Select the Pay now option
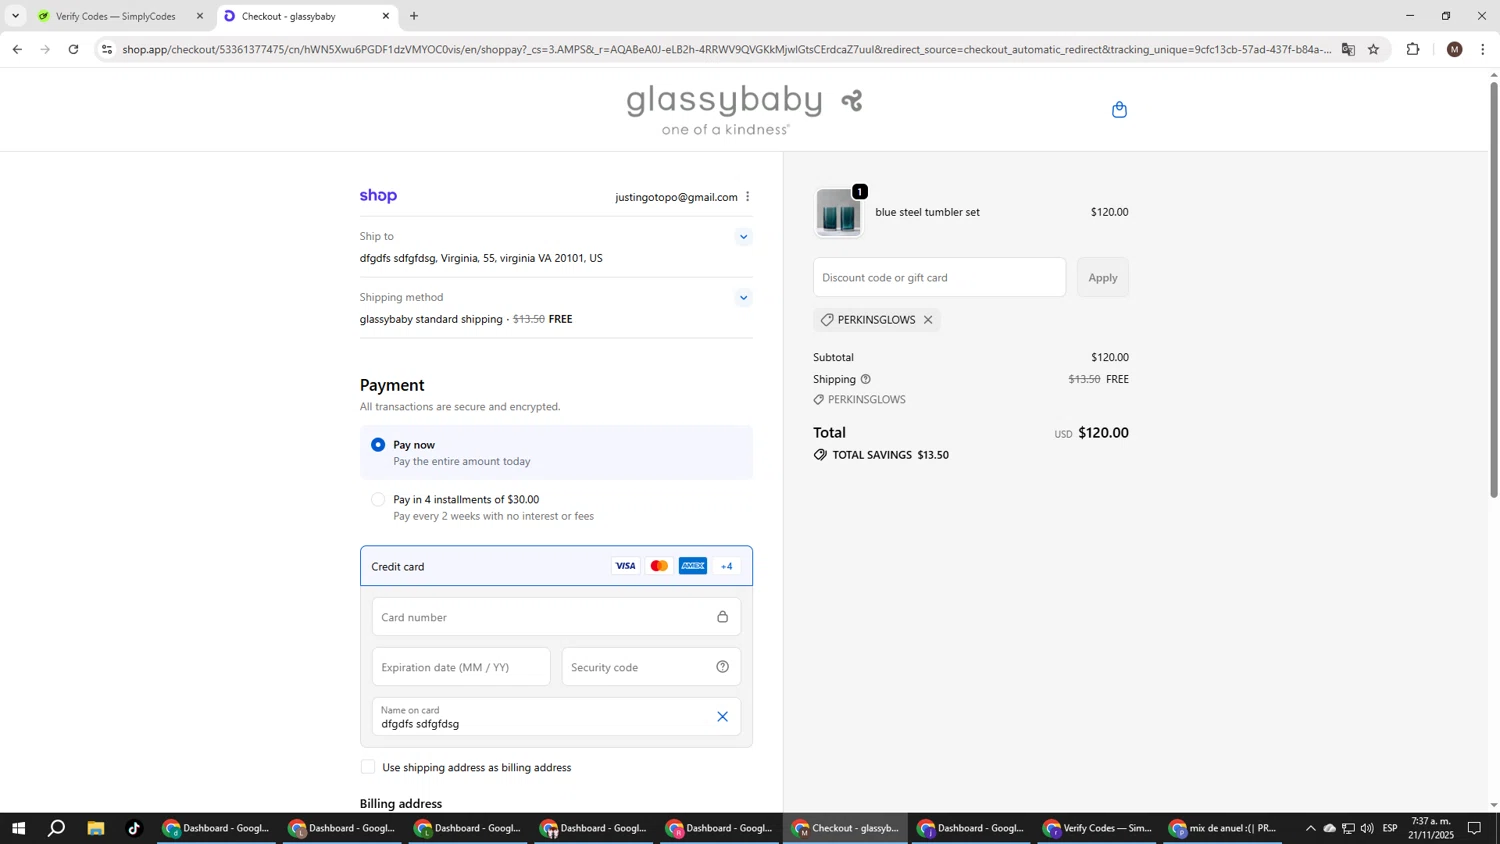The width and height of the screenshot is (1500, 844). point(378,445)
